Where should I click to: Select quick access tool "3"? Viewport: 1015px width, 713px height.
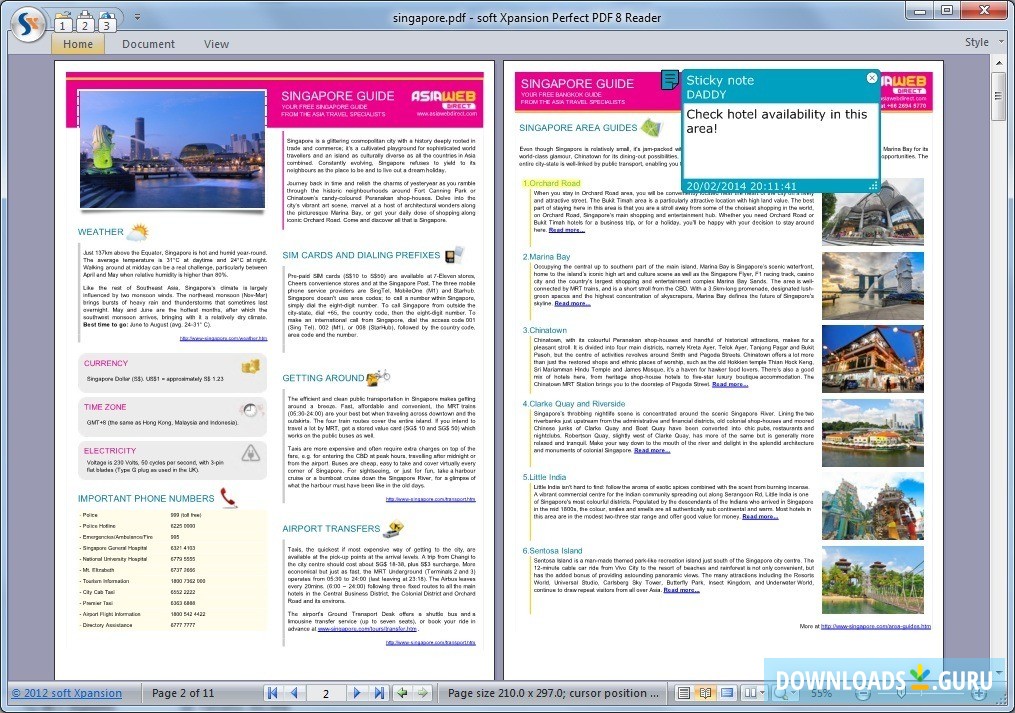tap(107, 20)
